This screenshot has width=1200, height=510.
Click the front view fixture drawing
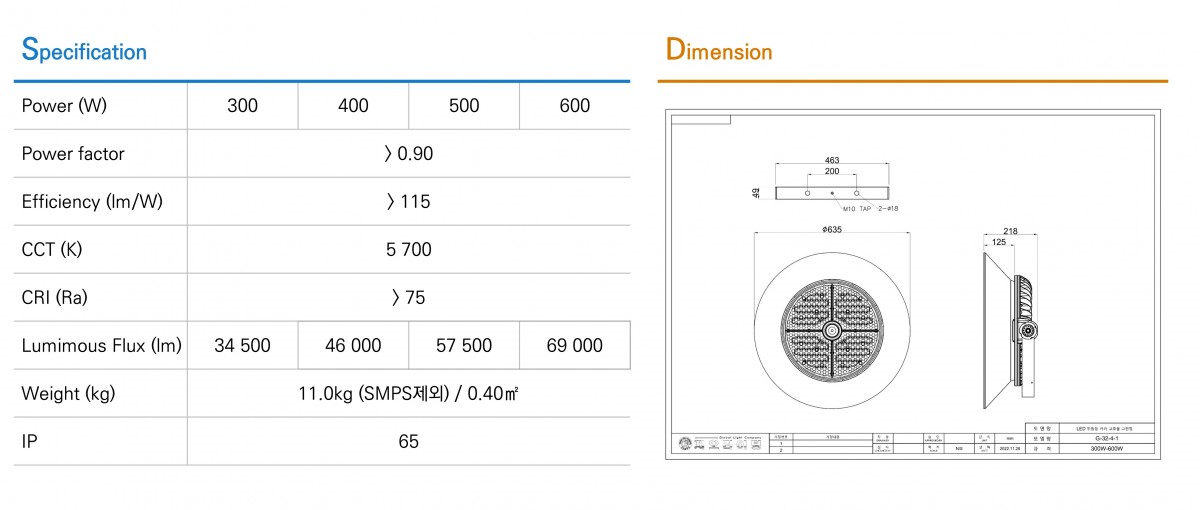(x=831, y=330)
